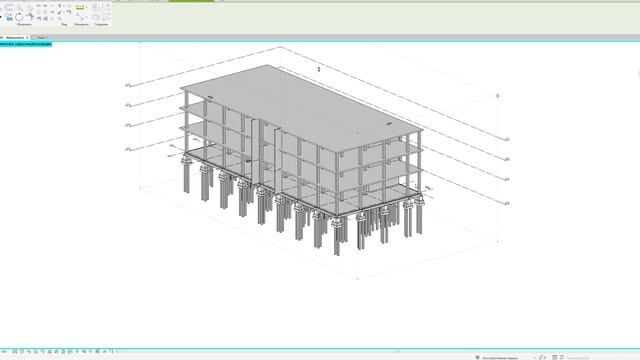Click the Aligned Dimension icon under Measure

[81, 18]
